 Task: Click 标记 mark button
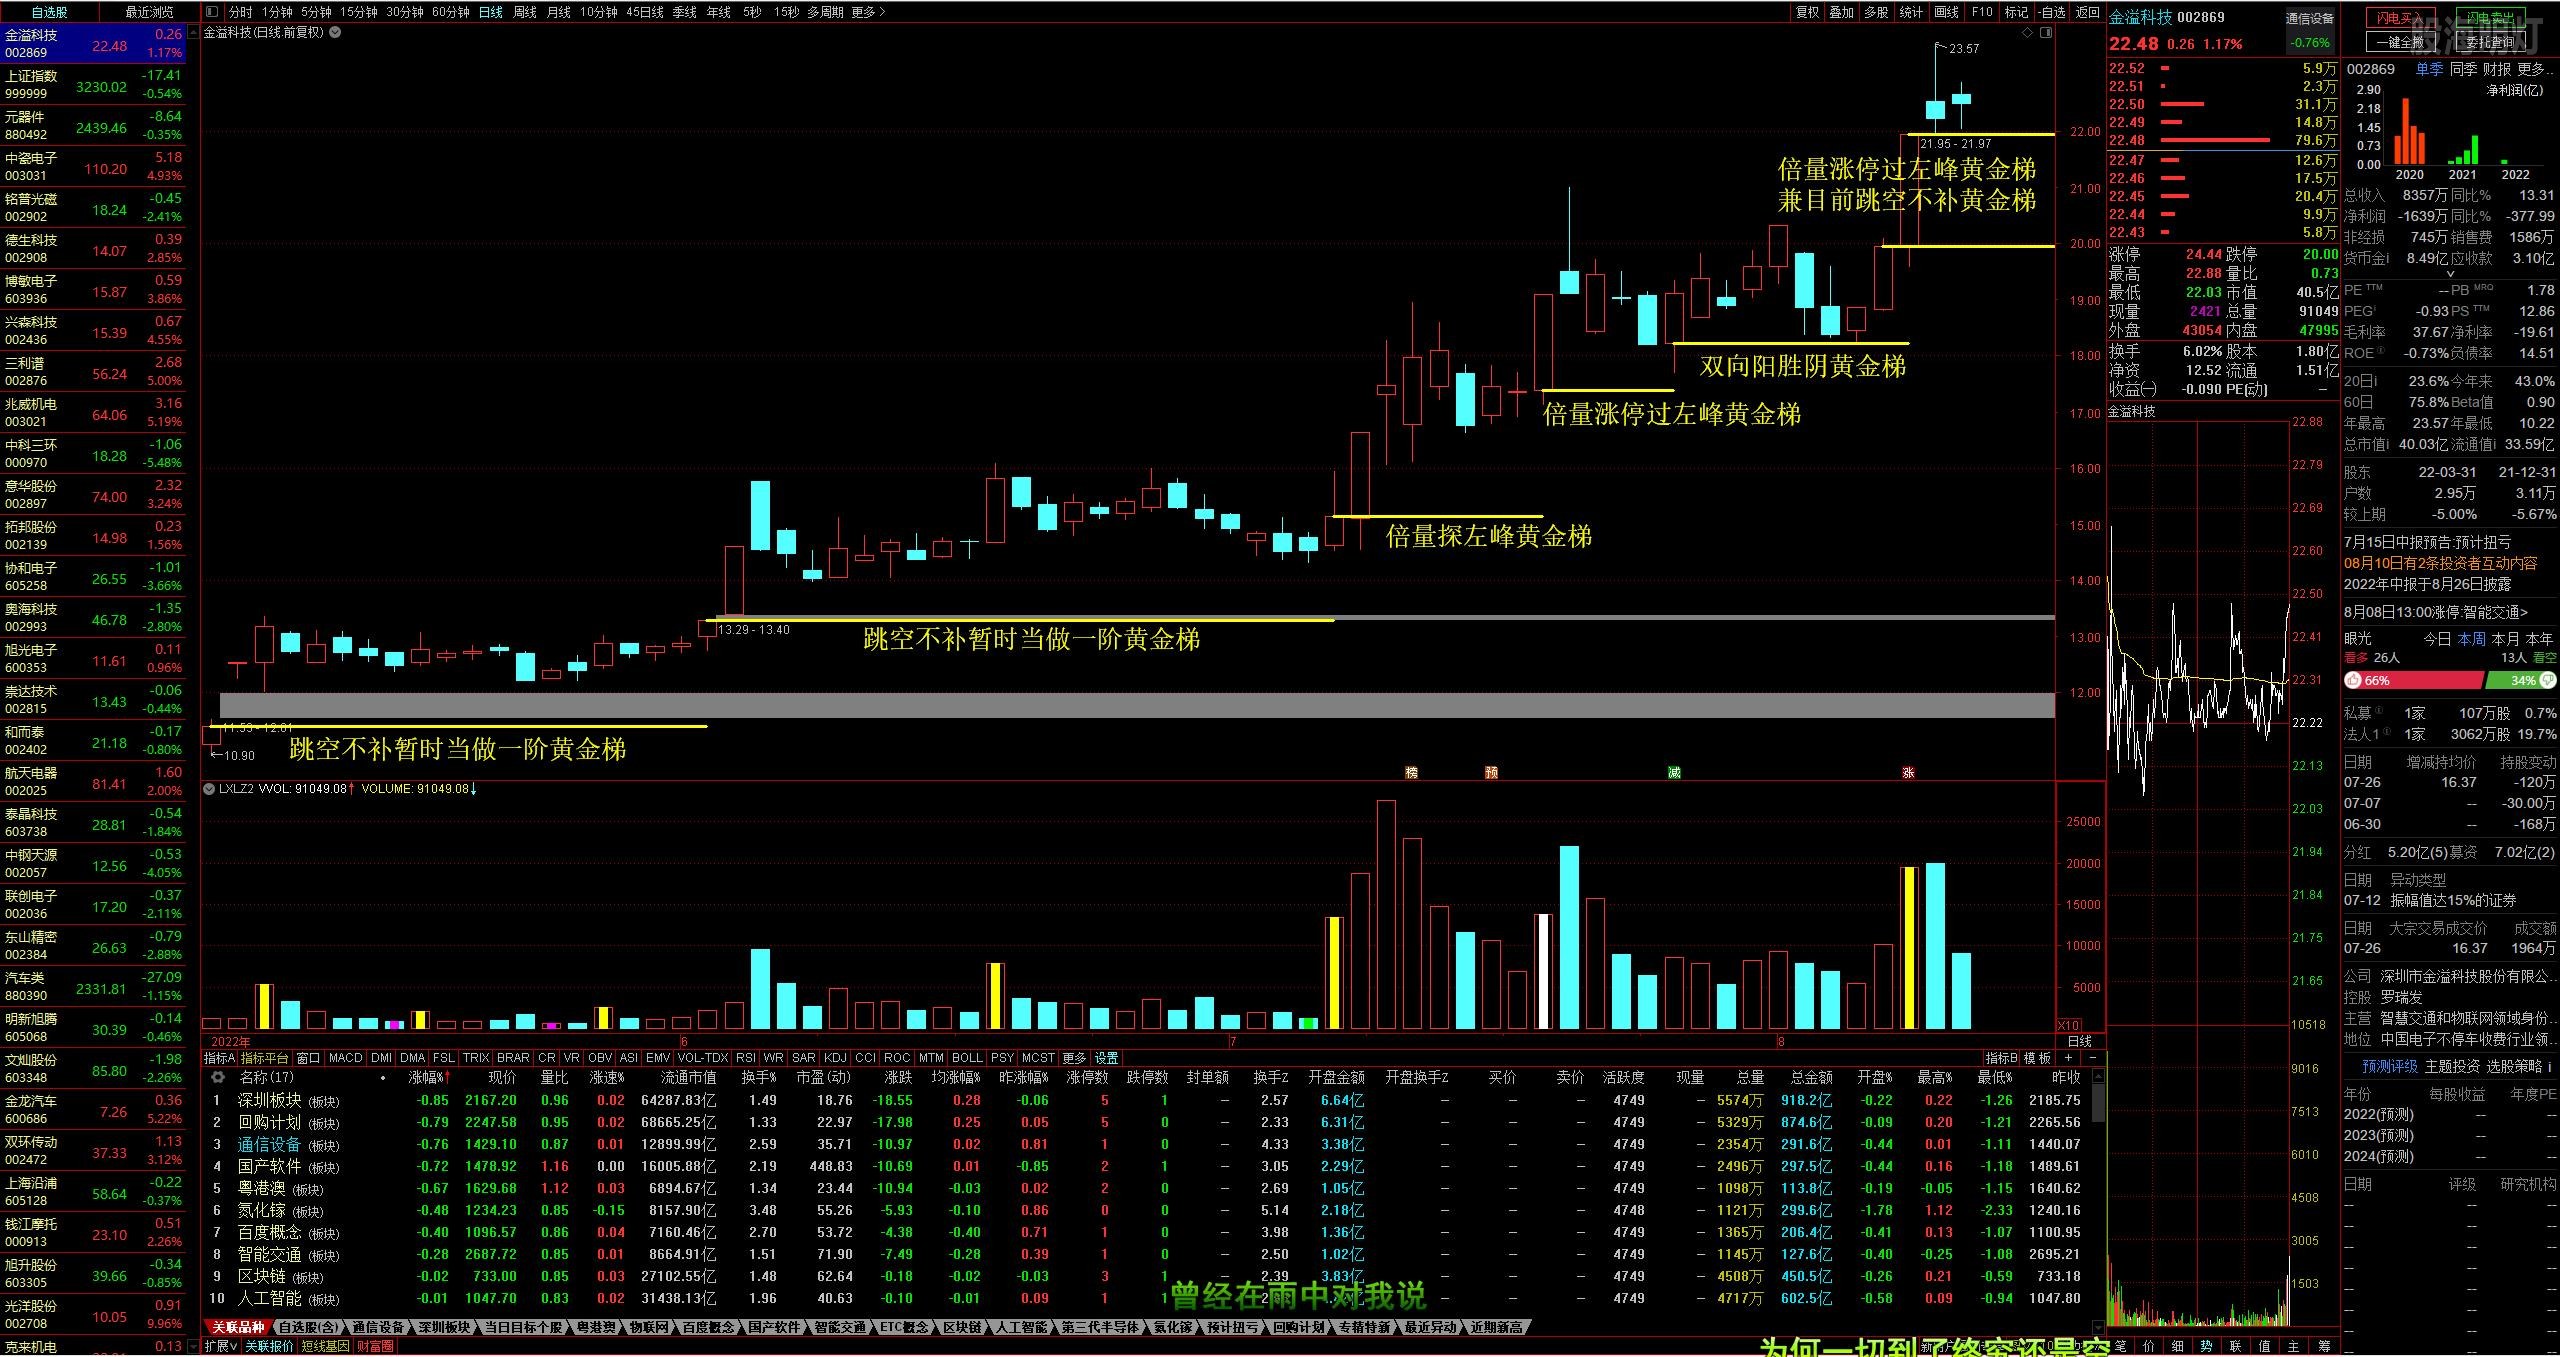(2016, 12)
